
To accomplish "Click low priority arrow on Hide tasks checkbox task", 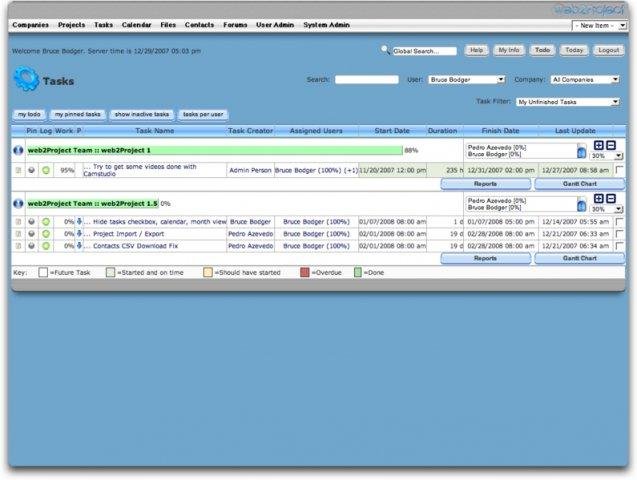I will (80, 221).
